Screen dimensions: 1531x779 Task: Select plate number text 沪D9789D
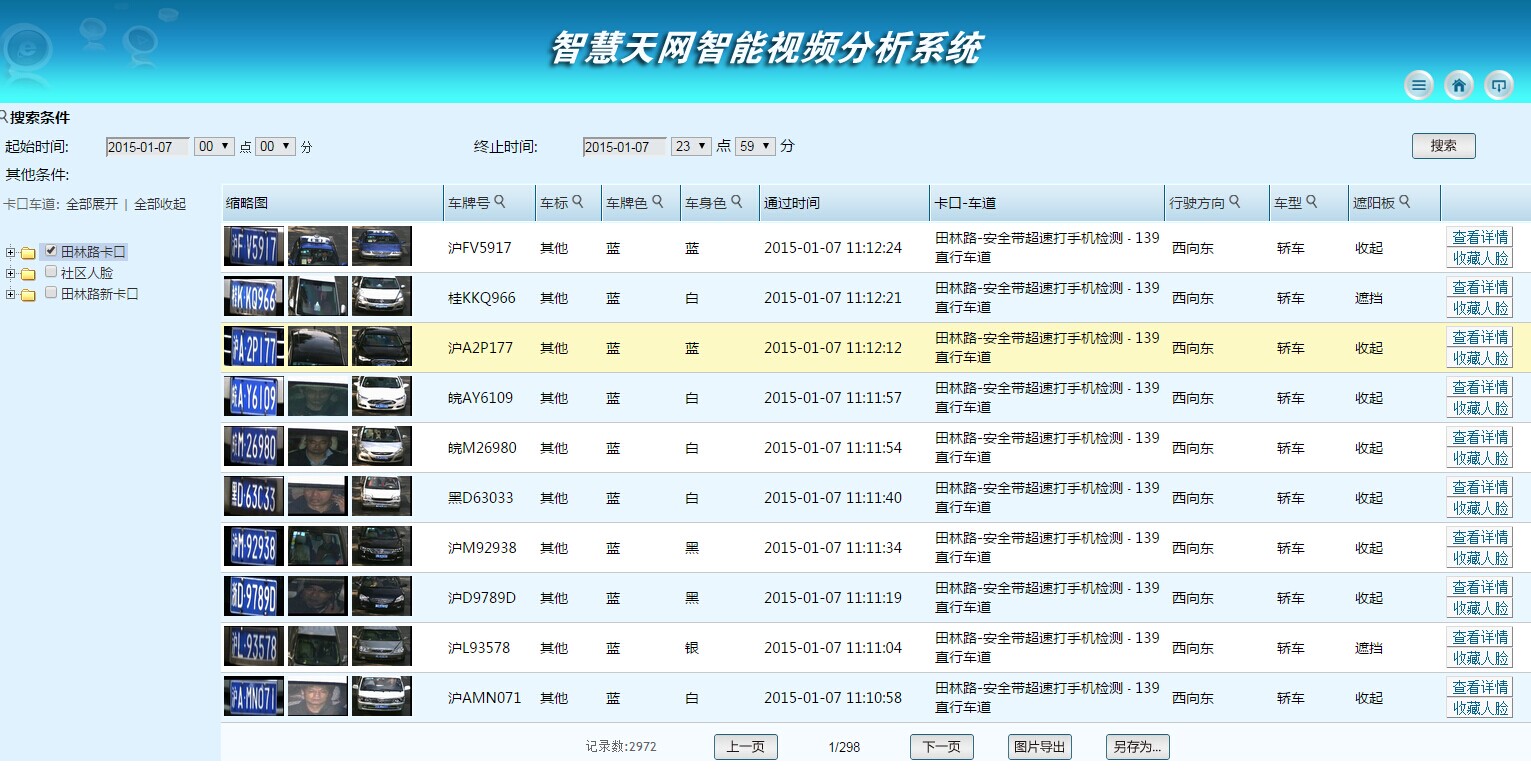482,598
